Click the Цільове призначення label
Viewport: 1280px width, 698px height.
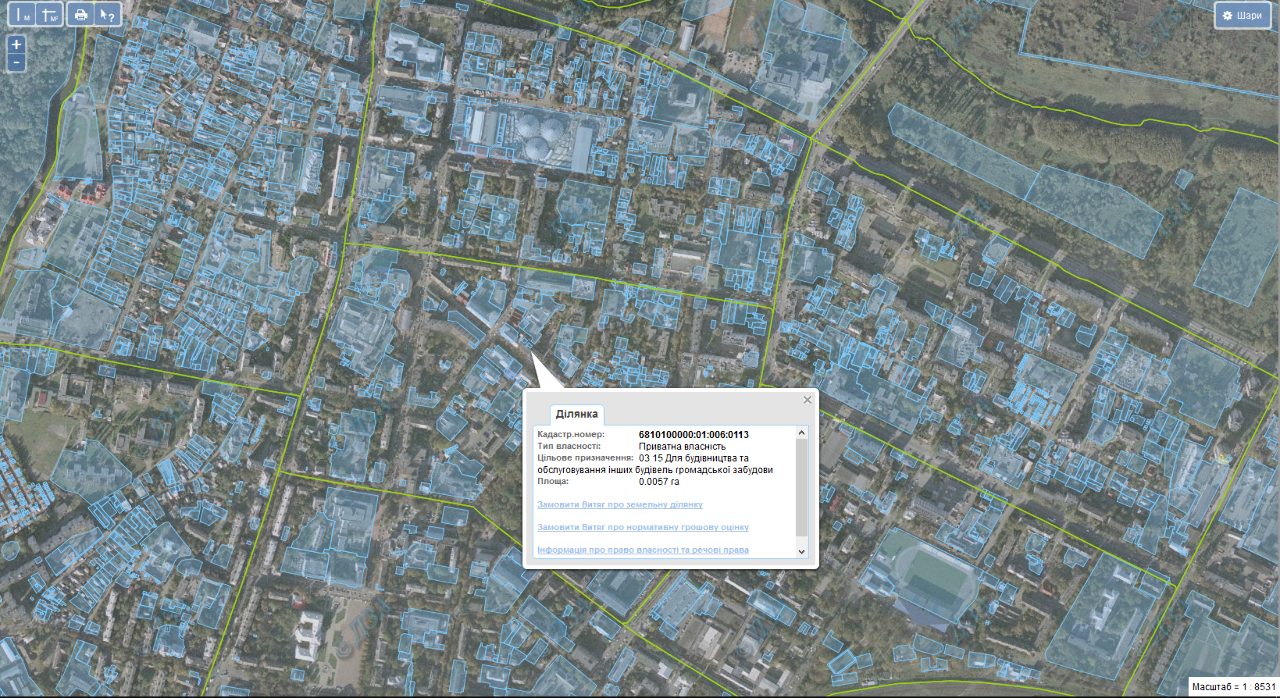[585, 458]
